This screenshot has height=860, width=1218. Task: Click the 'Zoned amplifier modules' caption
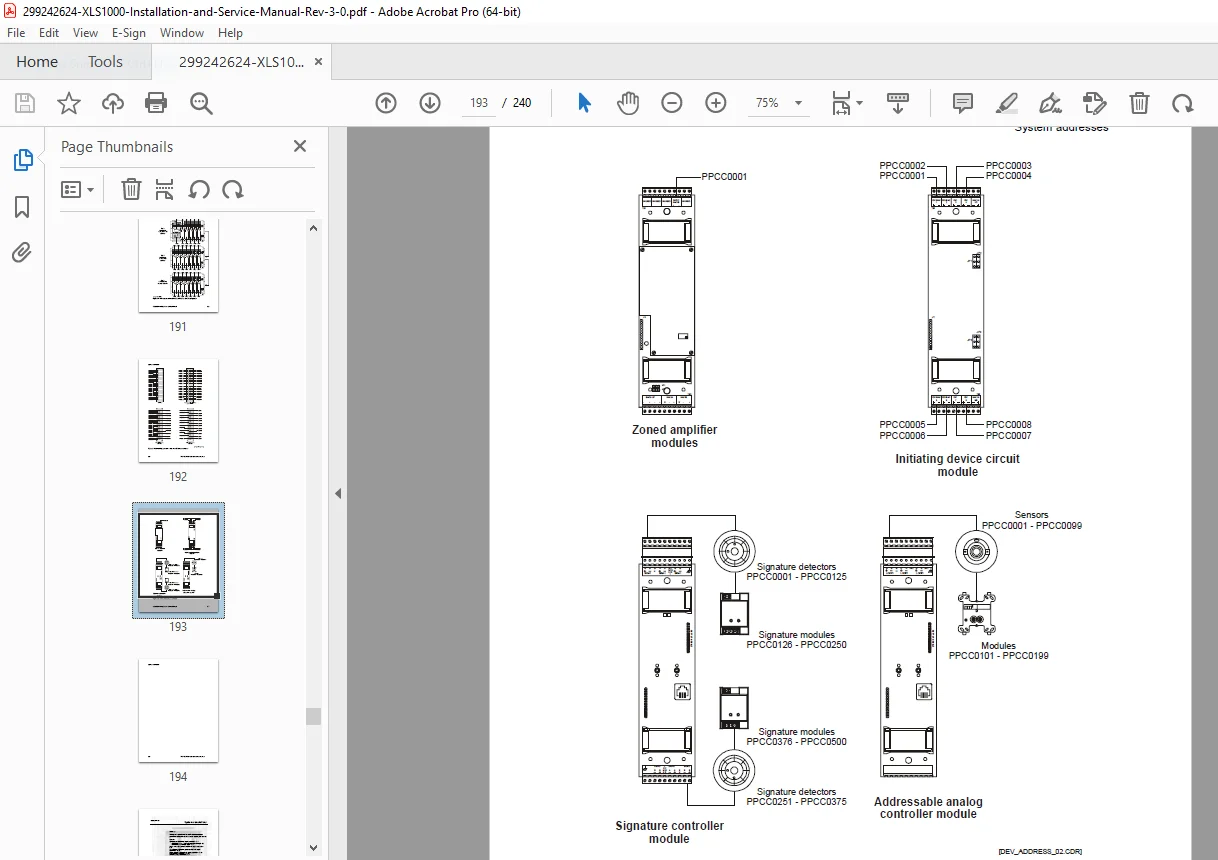674,436
